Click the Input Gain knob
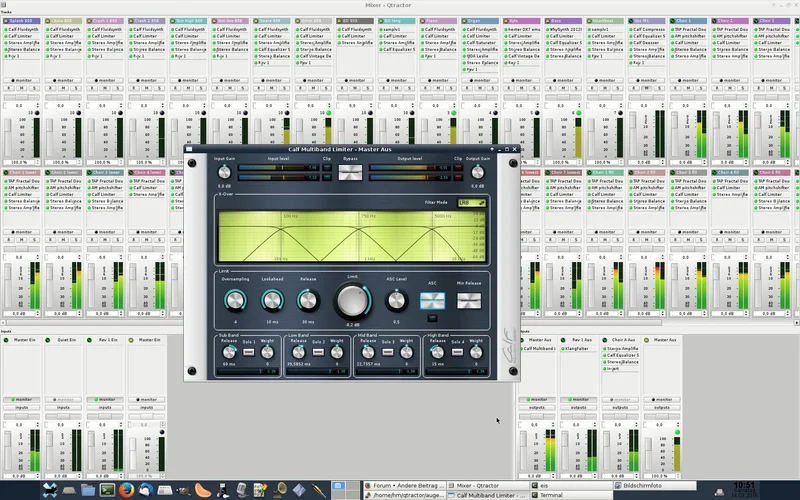Image resolution: width=800 pixels, height=500 pixels. [224, 172]
